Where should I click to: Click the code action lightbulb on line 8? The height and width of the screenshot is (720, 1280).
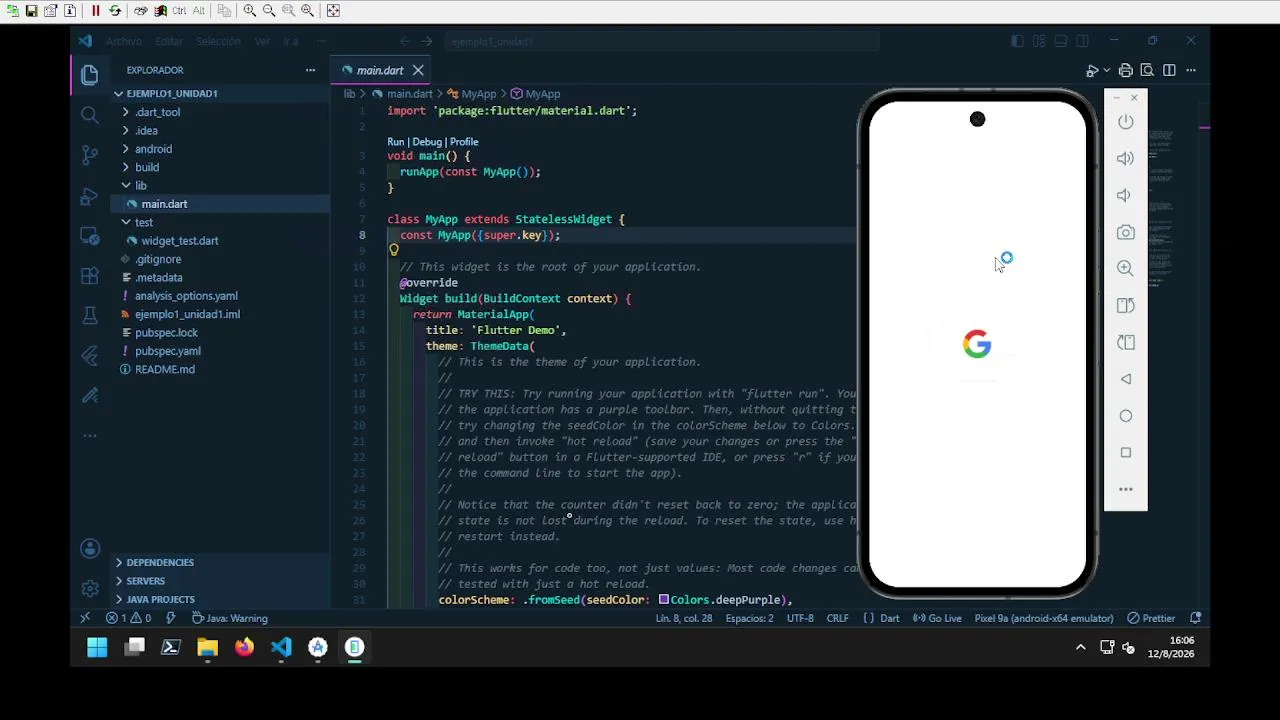click(393, 250)
